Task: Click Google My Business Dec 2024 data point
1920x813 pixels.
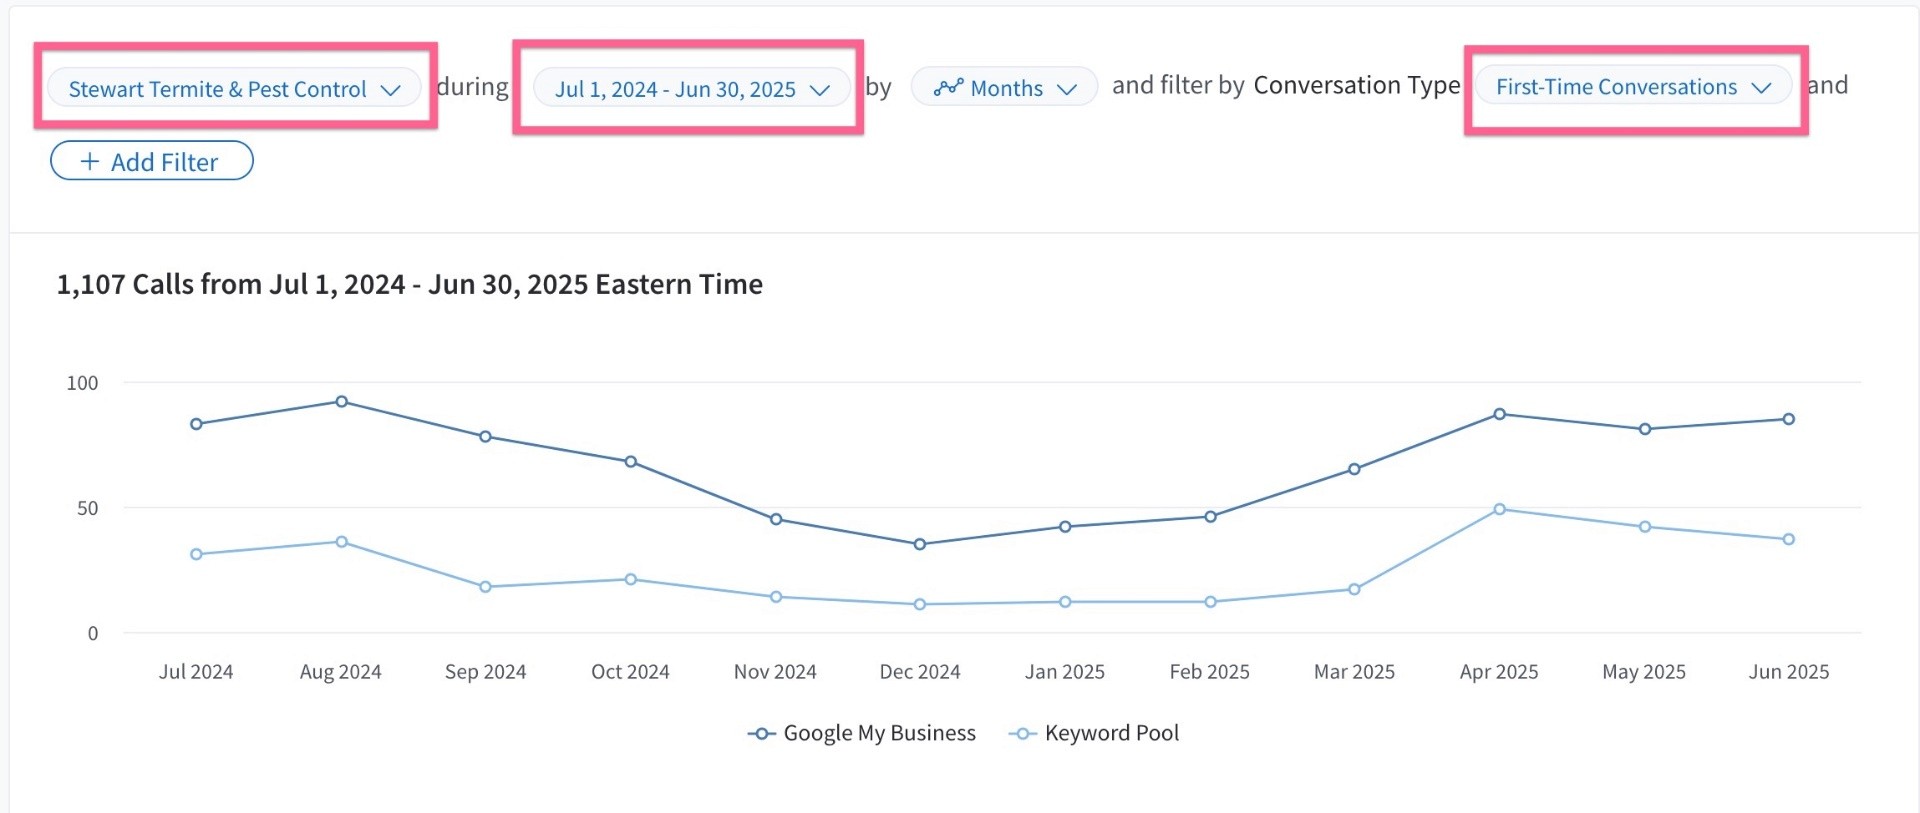Action: [920, 544]
